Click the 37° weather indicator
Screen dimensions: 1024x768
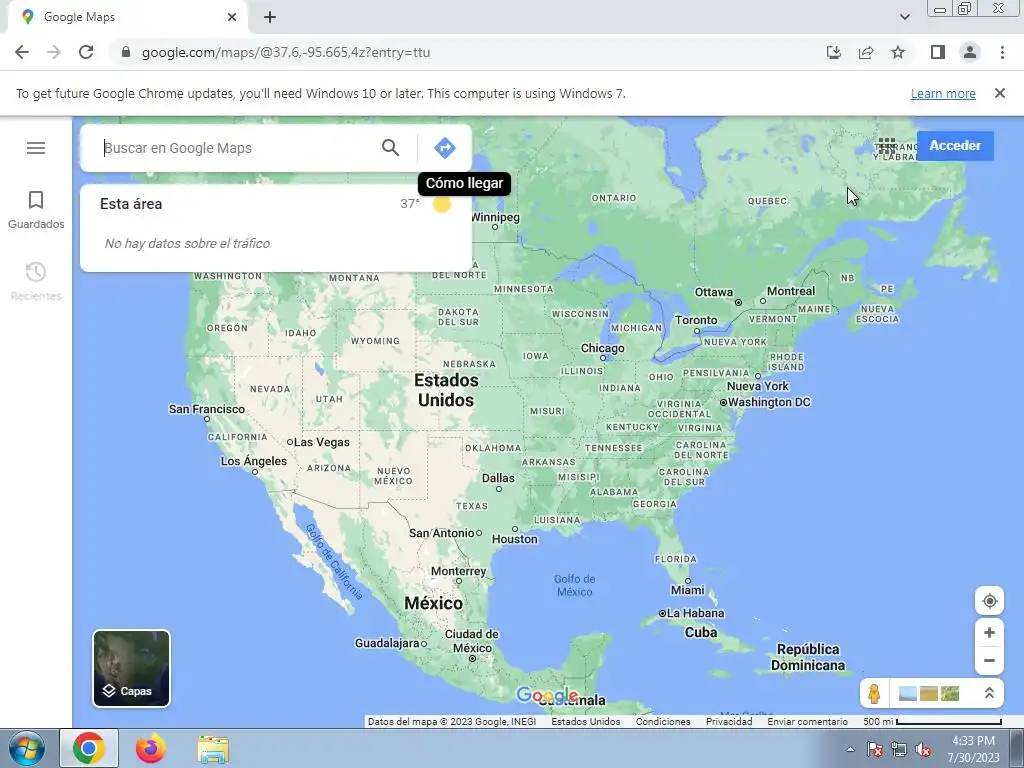click(x=425, y=204)
